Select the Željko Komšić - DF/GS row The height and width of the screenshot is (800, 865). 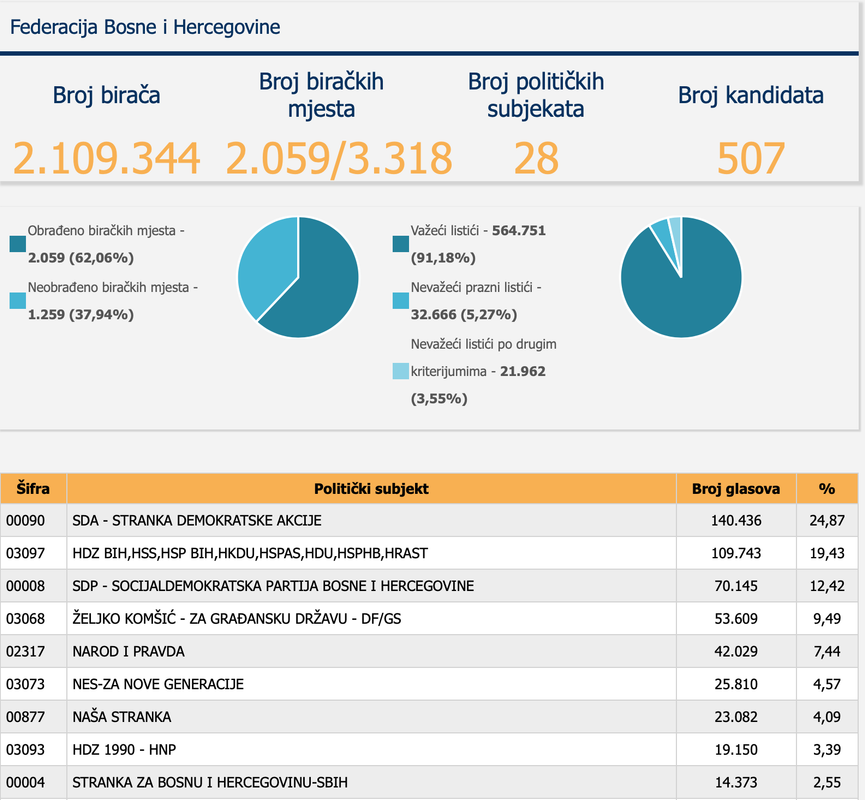429,618
